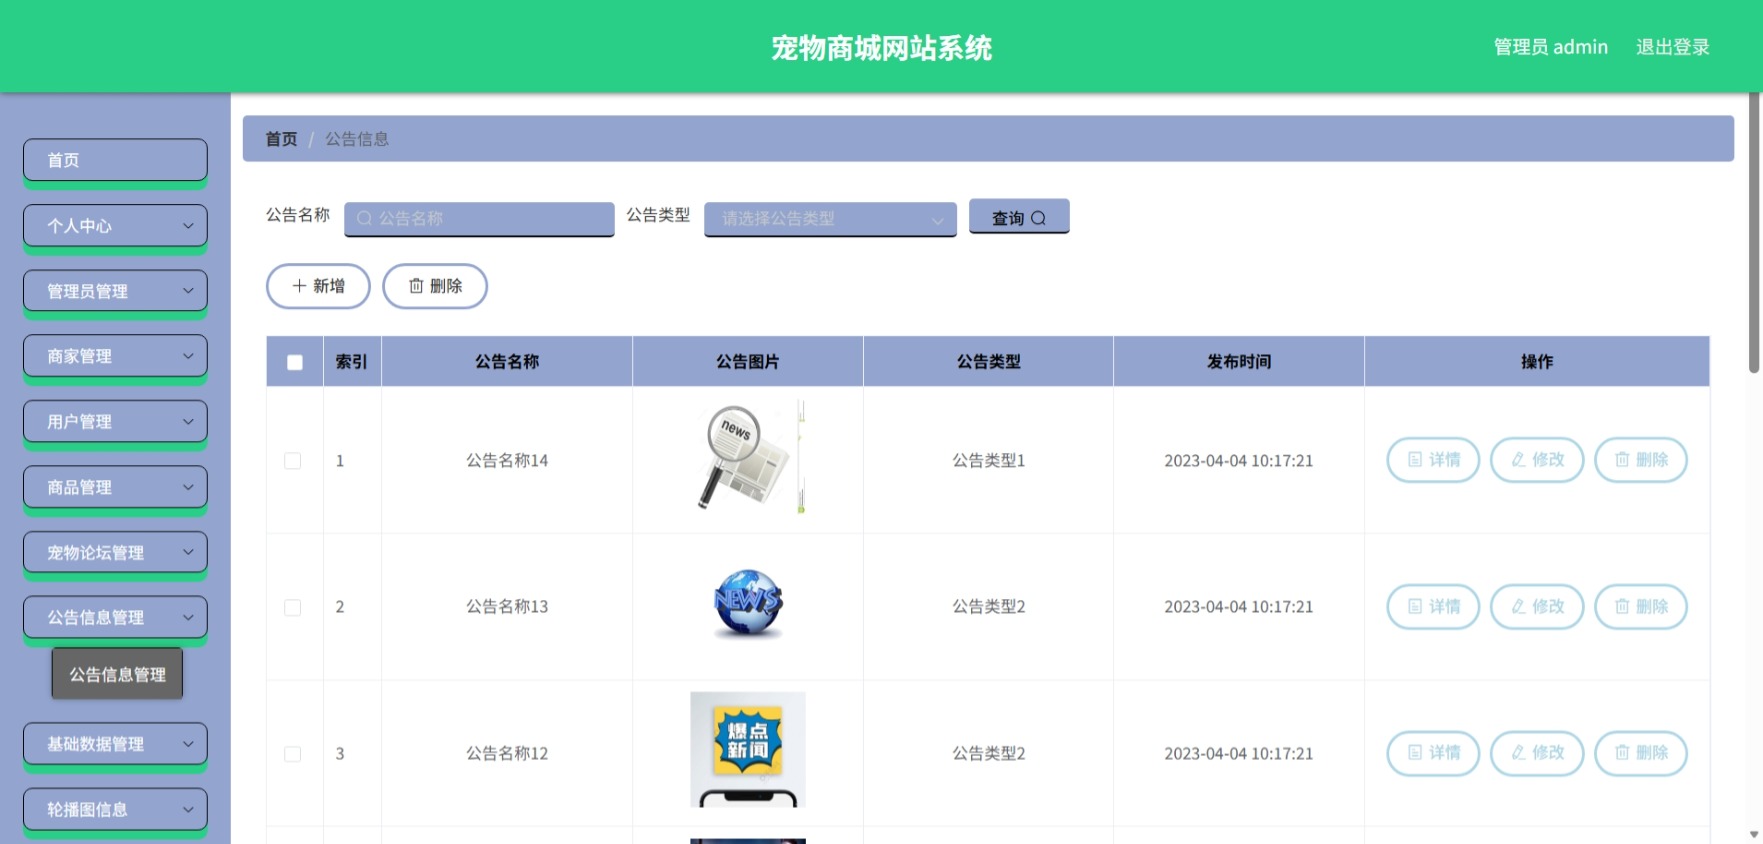Click the bulk 删除 button above table
The height and width of the screenshot is (844, 1763).
[435, 286]
